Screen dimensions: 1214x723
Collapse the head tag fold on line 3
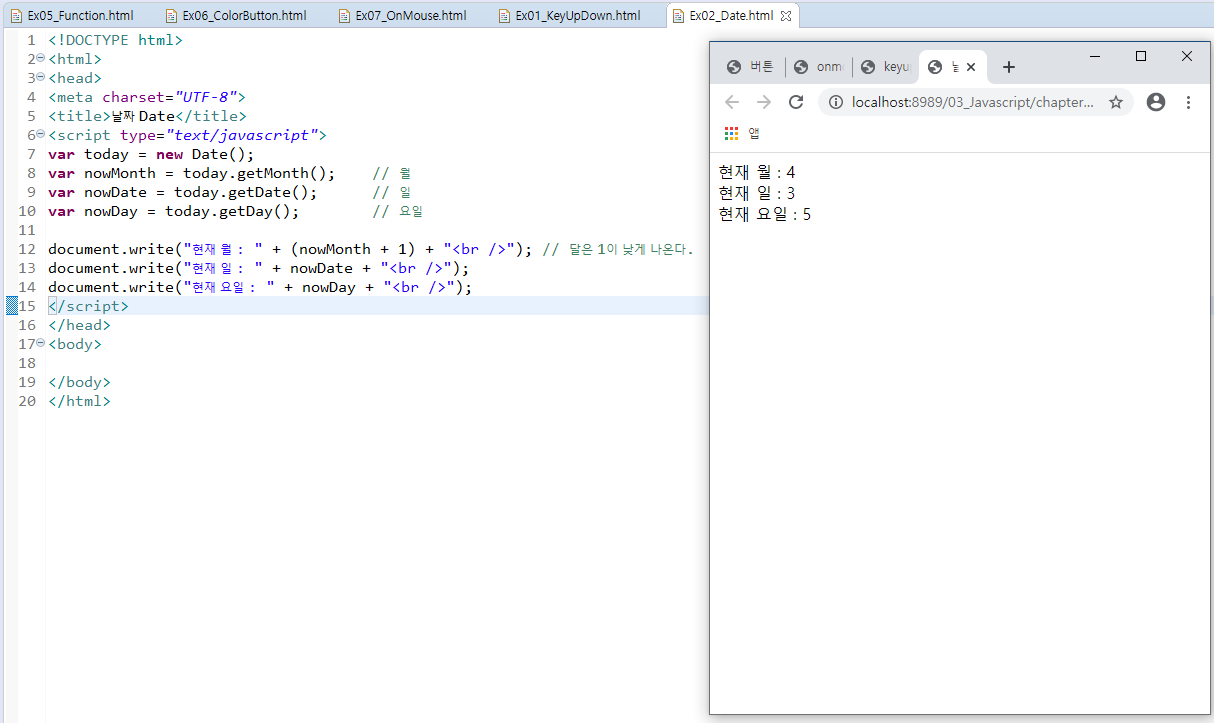(40, 77)
